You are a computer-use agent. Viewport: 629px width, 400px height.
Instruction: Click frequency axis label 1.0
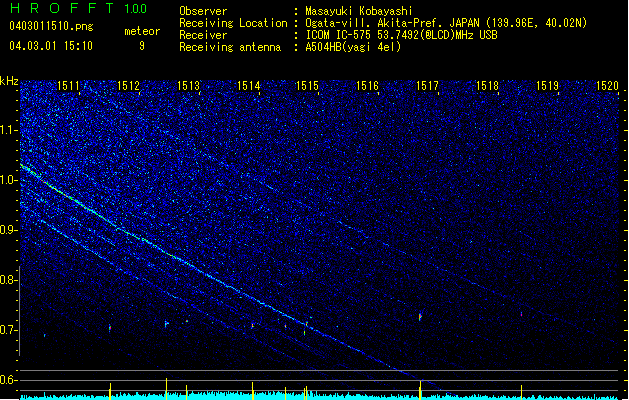[9, 180]
